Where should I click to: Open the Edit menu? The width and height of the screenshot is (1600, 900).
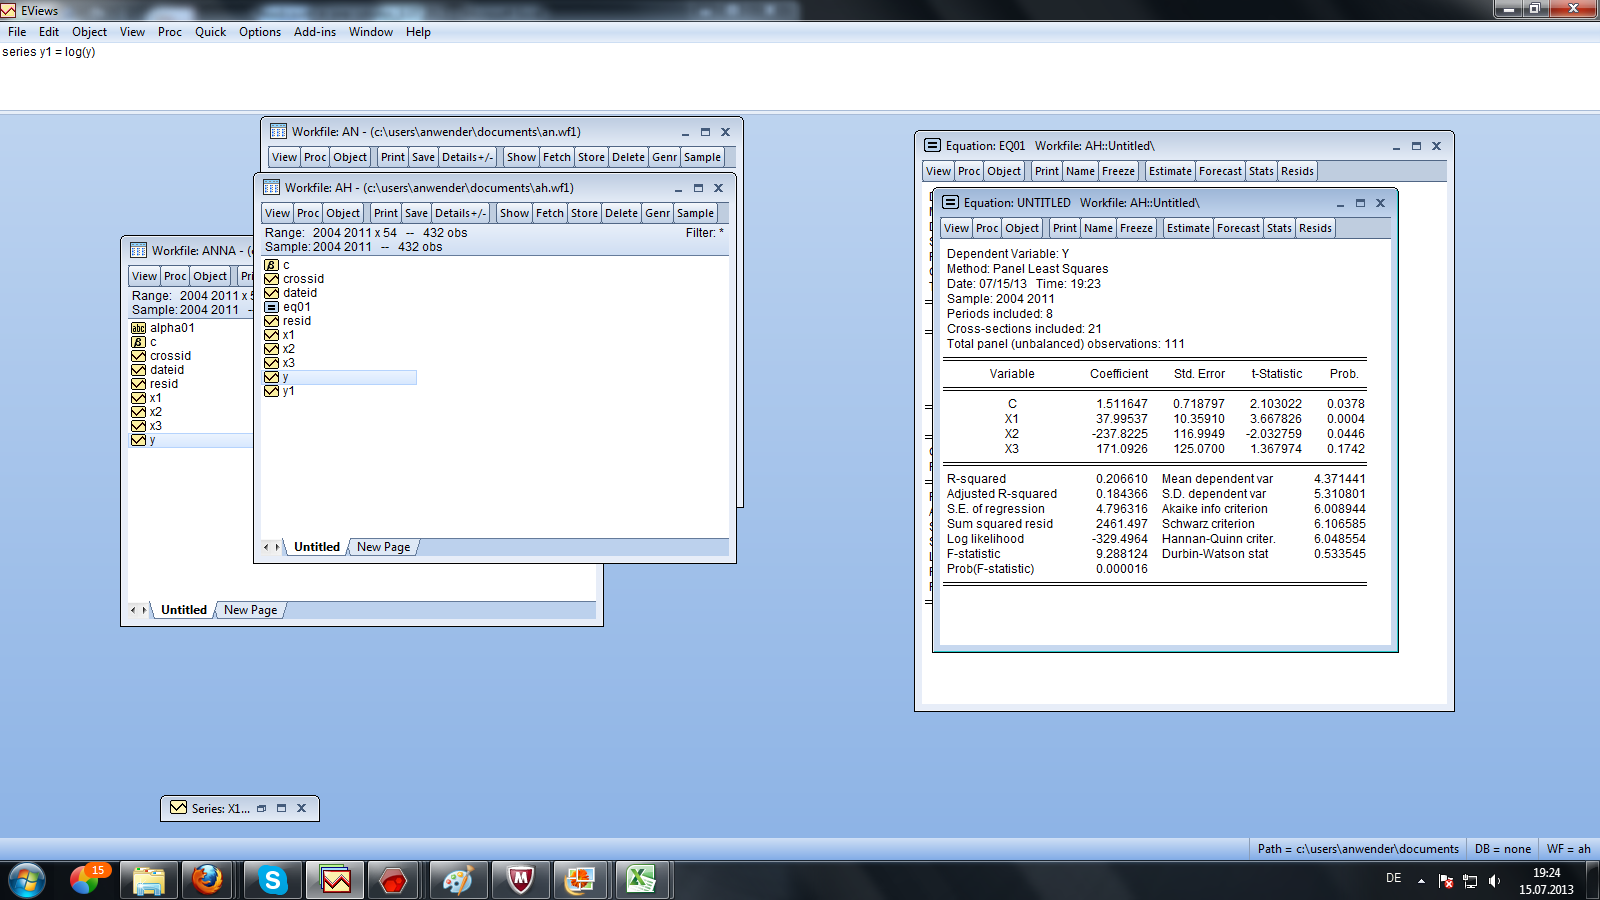click(x=49, y=32)
